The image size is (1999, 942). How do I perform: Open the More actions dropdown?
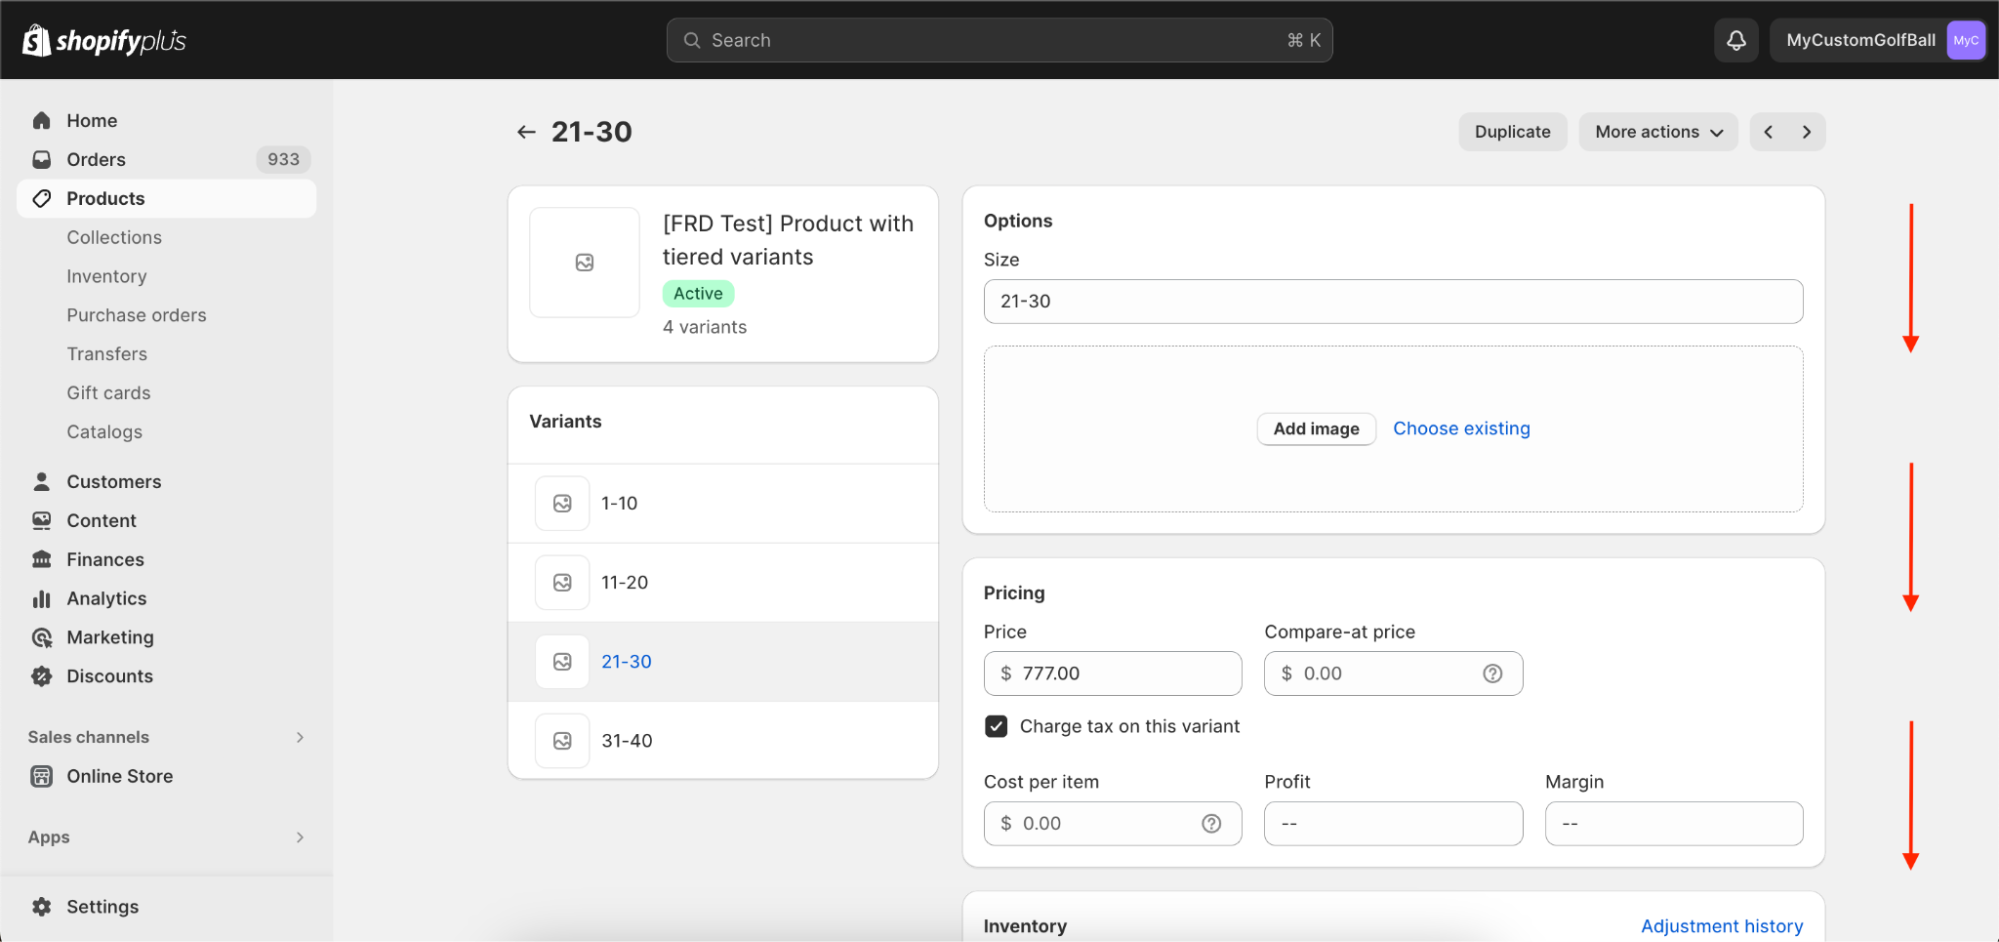click(x=1658, y=132)
